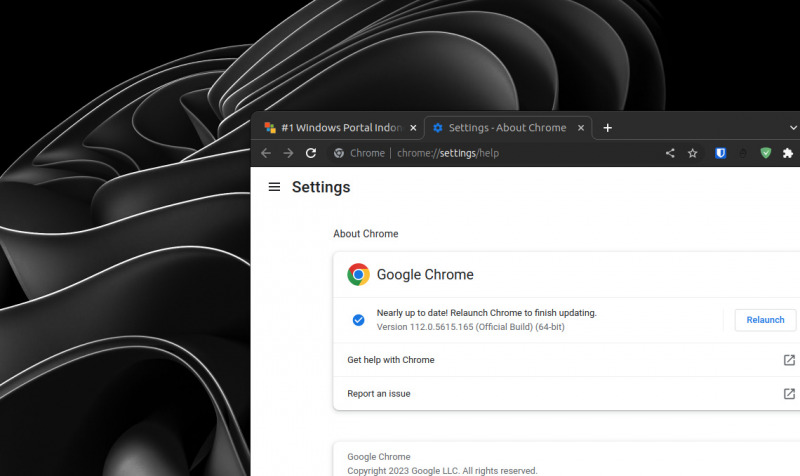Image resolution: width=800 pixels, height=476 pixels.
Task: Open external link icon for Get help
Action: pyautogui.click(x=789, y=360)
